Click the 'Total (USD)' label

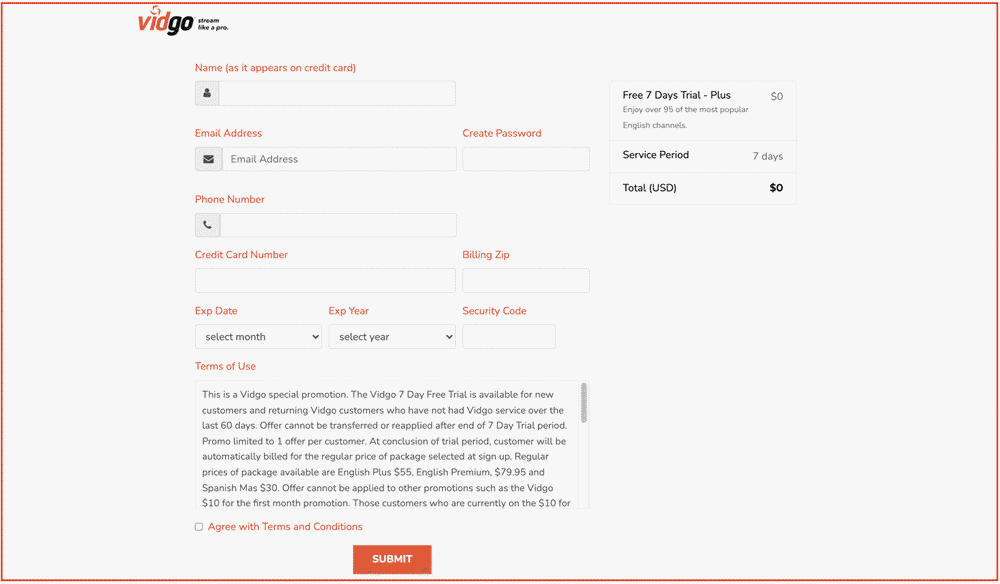click(x=649, y=188)
